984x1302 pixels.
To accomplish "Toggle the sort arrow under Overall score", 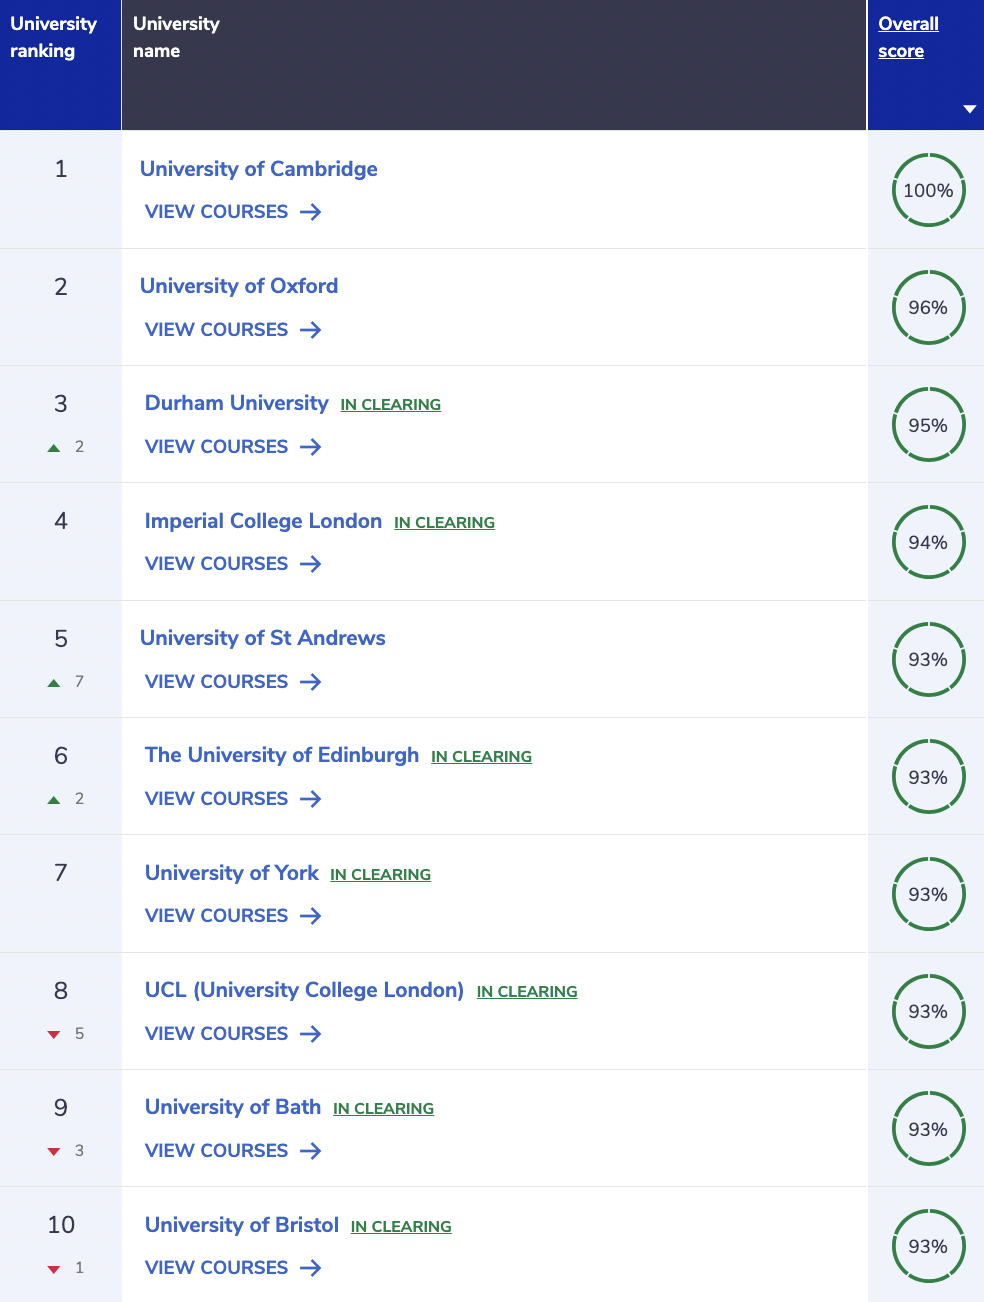I will tap(969, 109).
